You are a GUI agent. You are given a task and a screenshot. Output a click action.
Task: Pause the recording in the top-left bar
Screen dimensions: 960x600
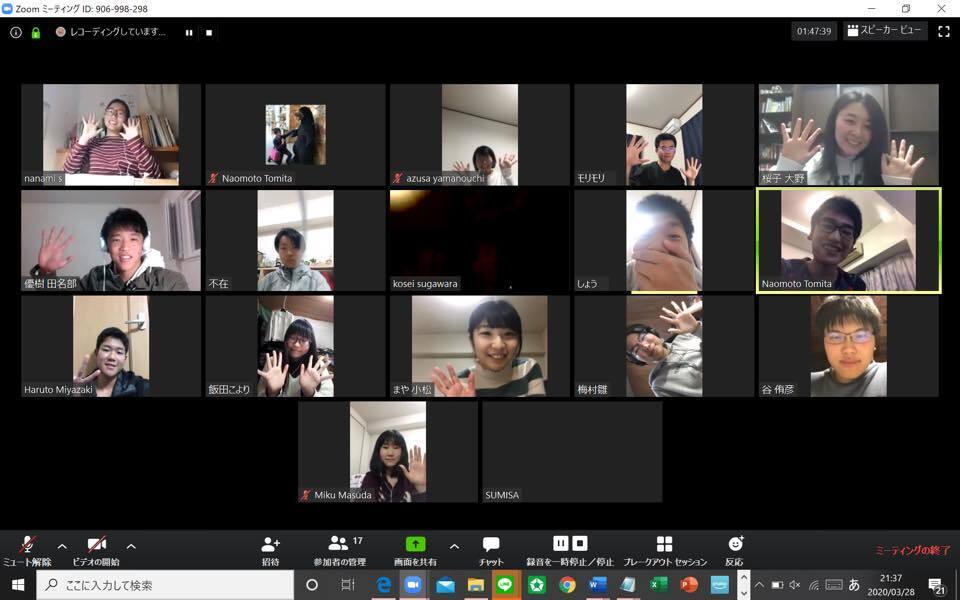click(189, 32)
